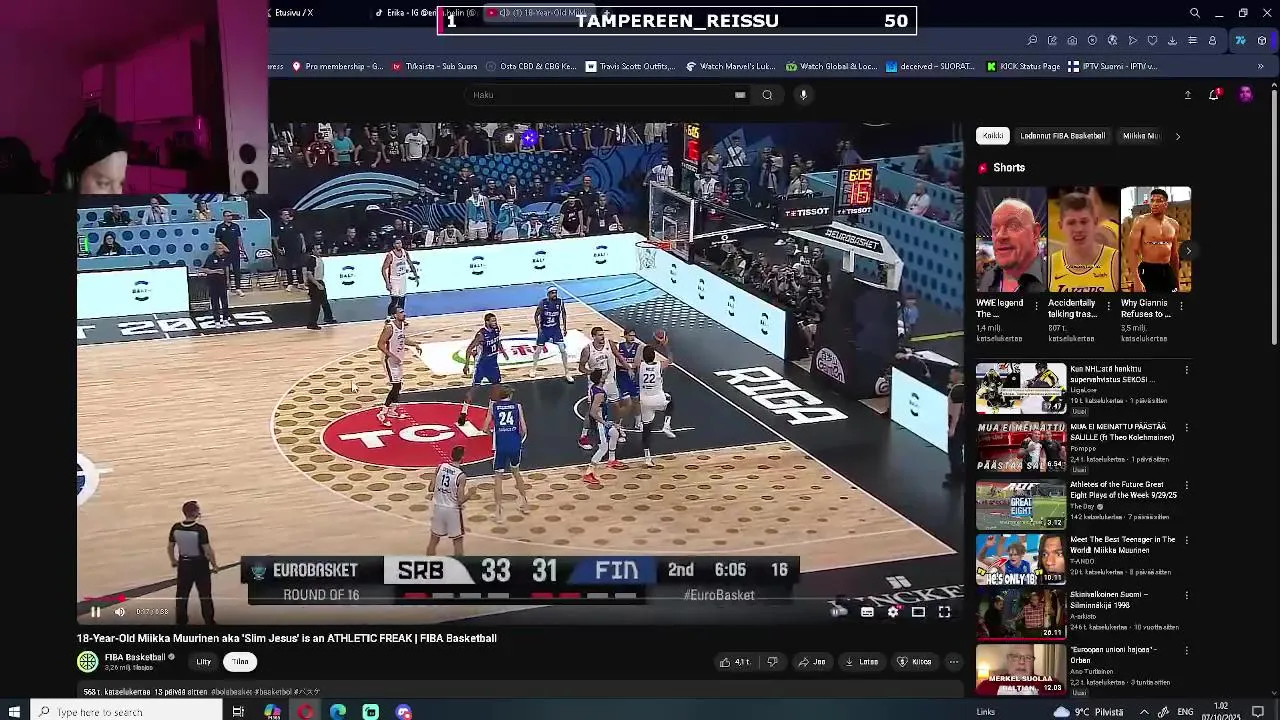Screen dimensions: 1280x720
Task: Select the Miikka Muurinen filter chip
Action: [1140, 136]
